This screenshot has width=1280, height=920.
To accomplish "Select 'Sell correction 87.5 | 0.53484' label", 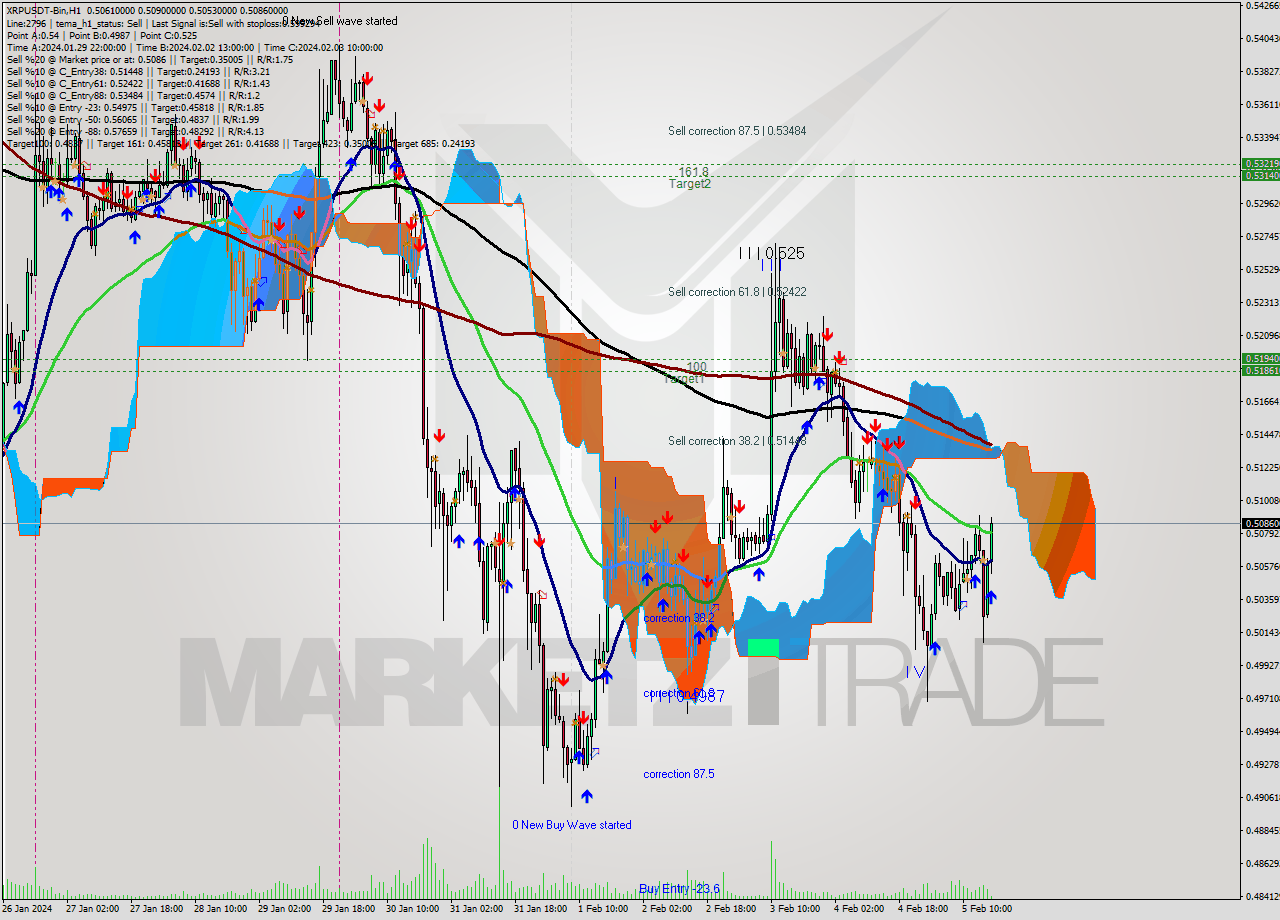I will pyautogui.click(x=737, y=131).
